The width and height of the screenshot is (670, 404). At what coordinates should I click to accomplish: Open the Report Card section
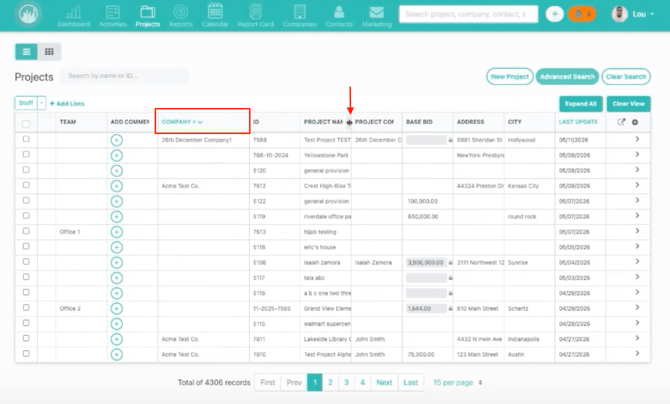click(x=256, y=16)
